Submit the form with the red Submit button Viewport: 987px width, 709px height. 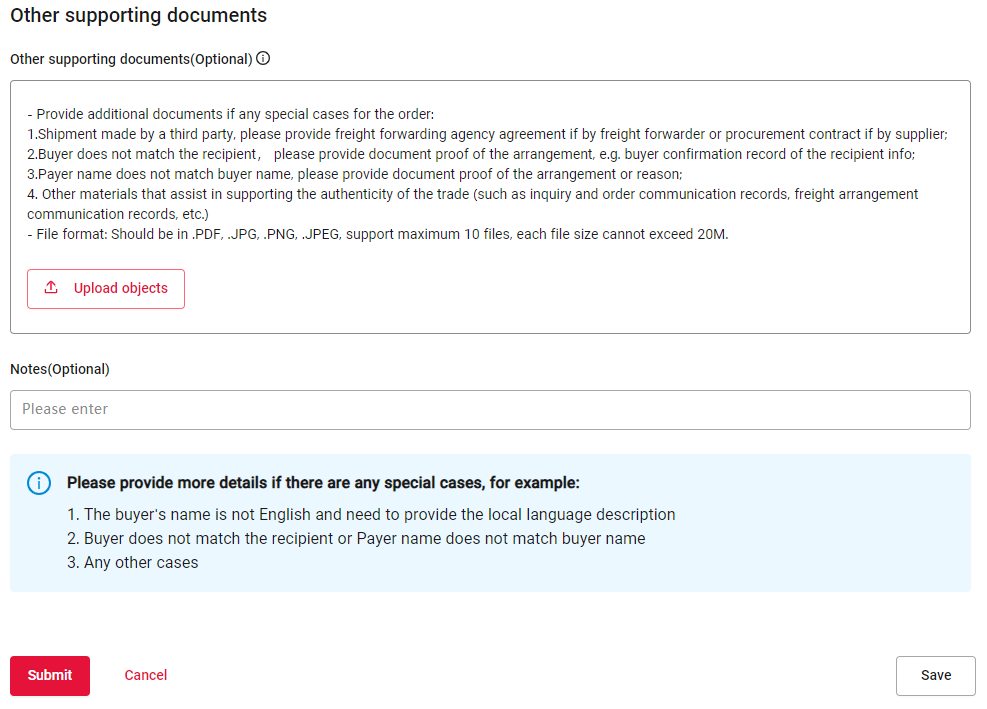click(x=50, y=675)
